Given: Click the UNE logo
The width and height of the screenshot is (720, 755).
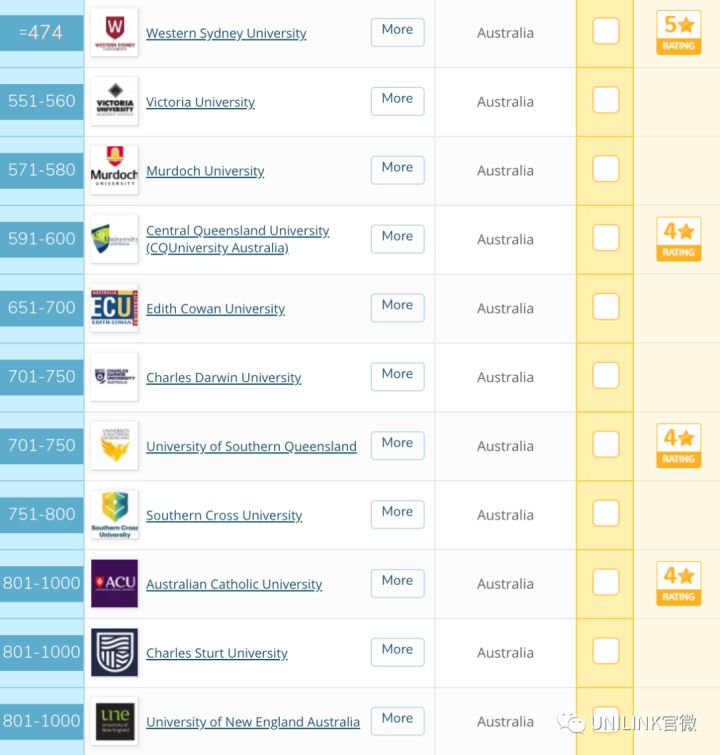Looking at the screenshot, I should coord(115,721).
